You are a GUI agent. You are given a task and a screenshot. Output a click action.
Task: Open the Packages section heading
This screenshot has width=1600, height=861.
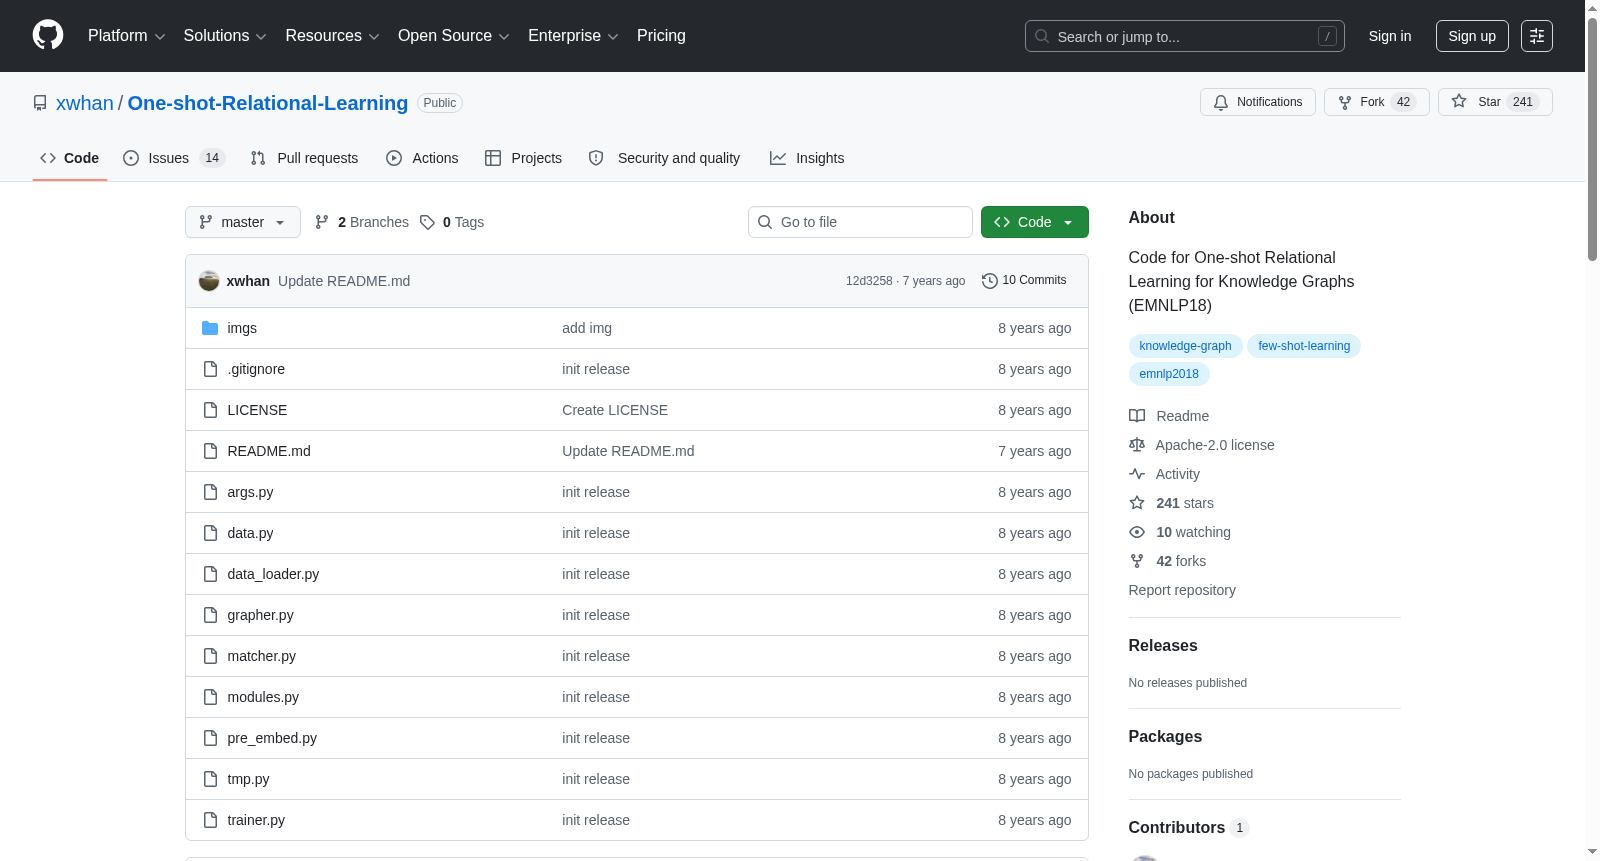tap(1165, 737)
